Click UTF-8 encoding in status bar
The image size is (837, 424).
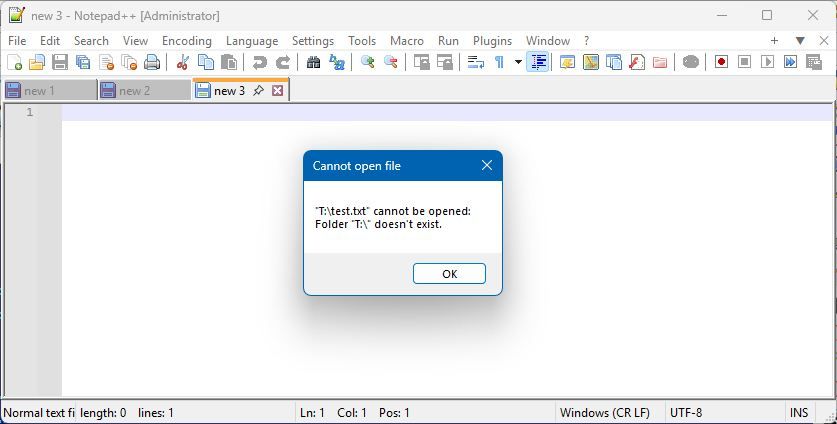(686, 413)
